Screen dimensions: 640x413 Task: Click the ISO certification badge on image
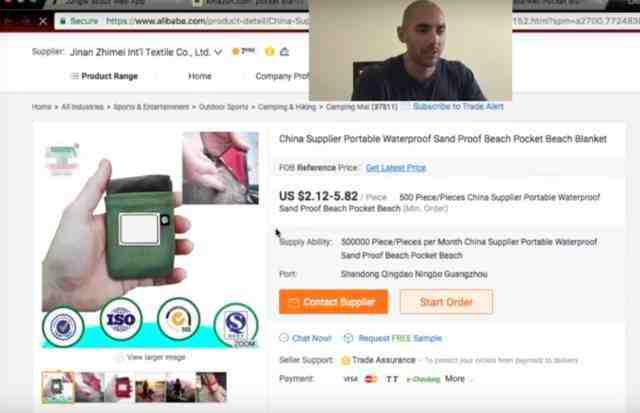pyautogui.click(x=121, y=319)
